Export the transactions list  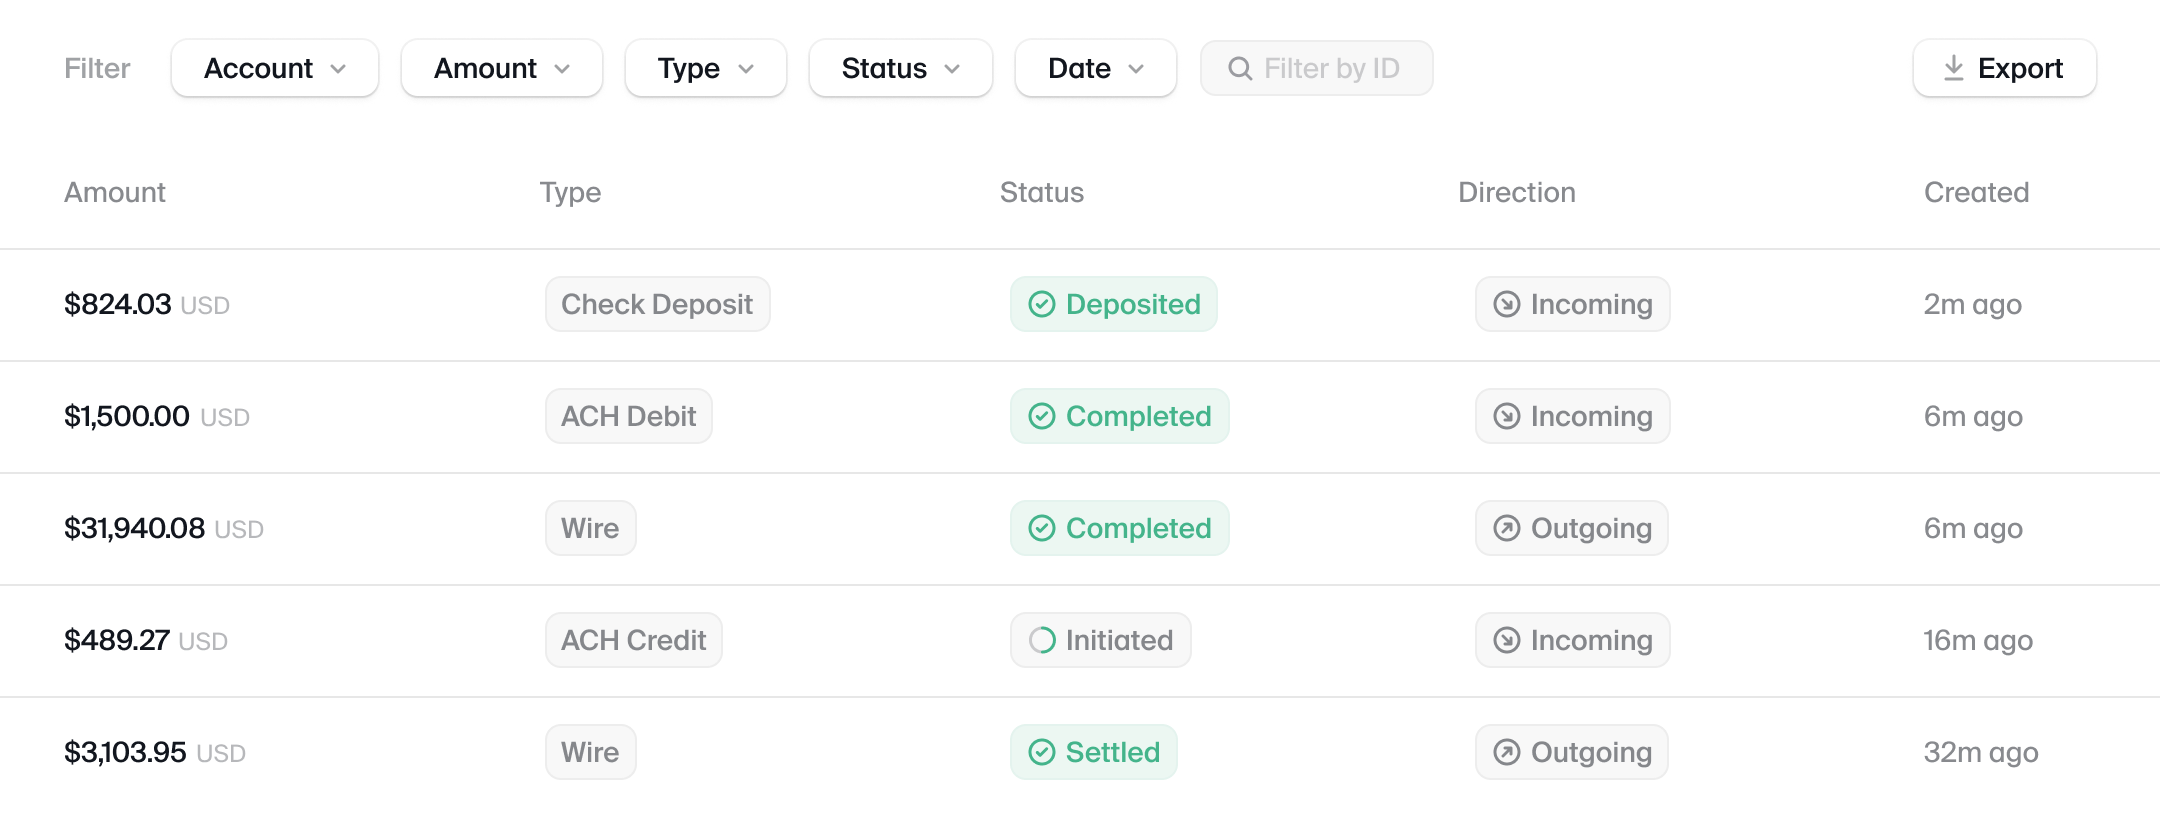(2005, 68)
